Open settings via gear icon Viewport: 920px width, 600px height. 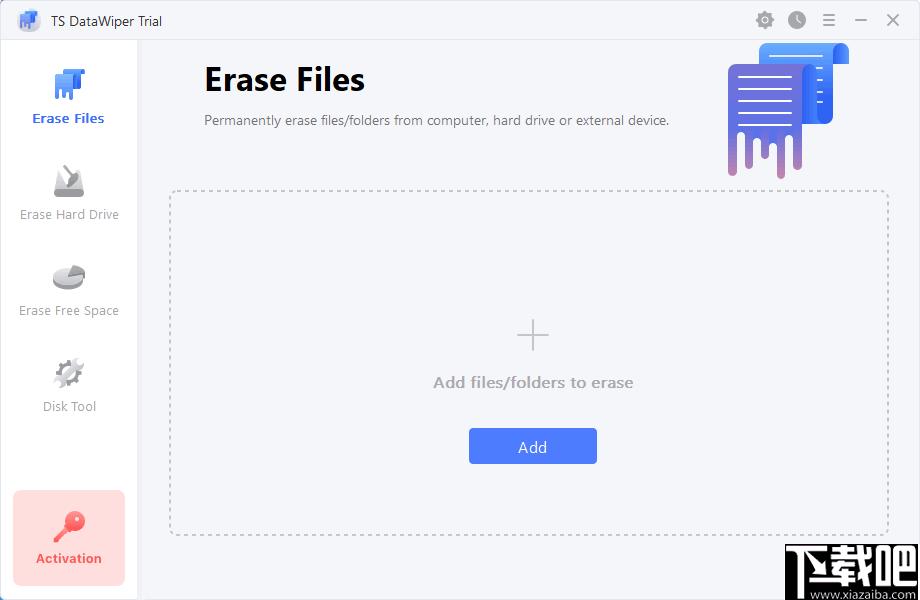tap(765, 21)
